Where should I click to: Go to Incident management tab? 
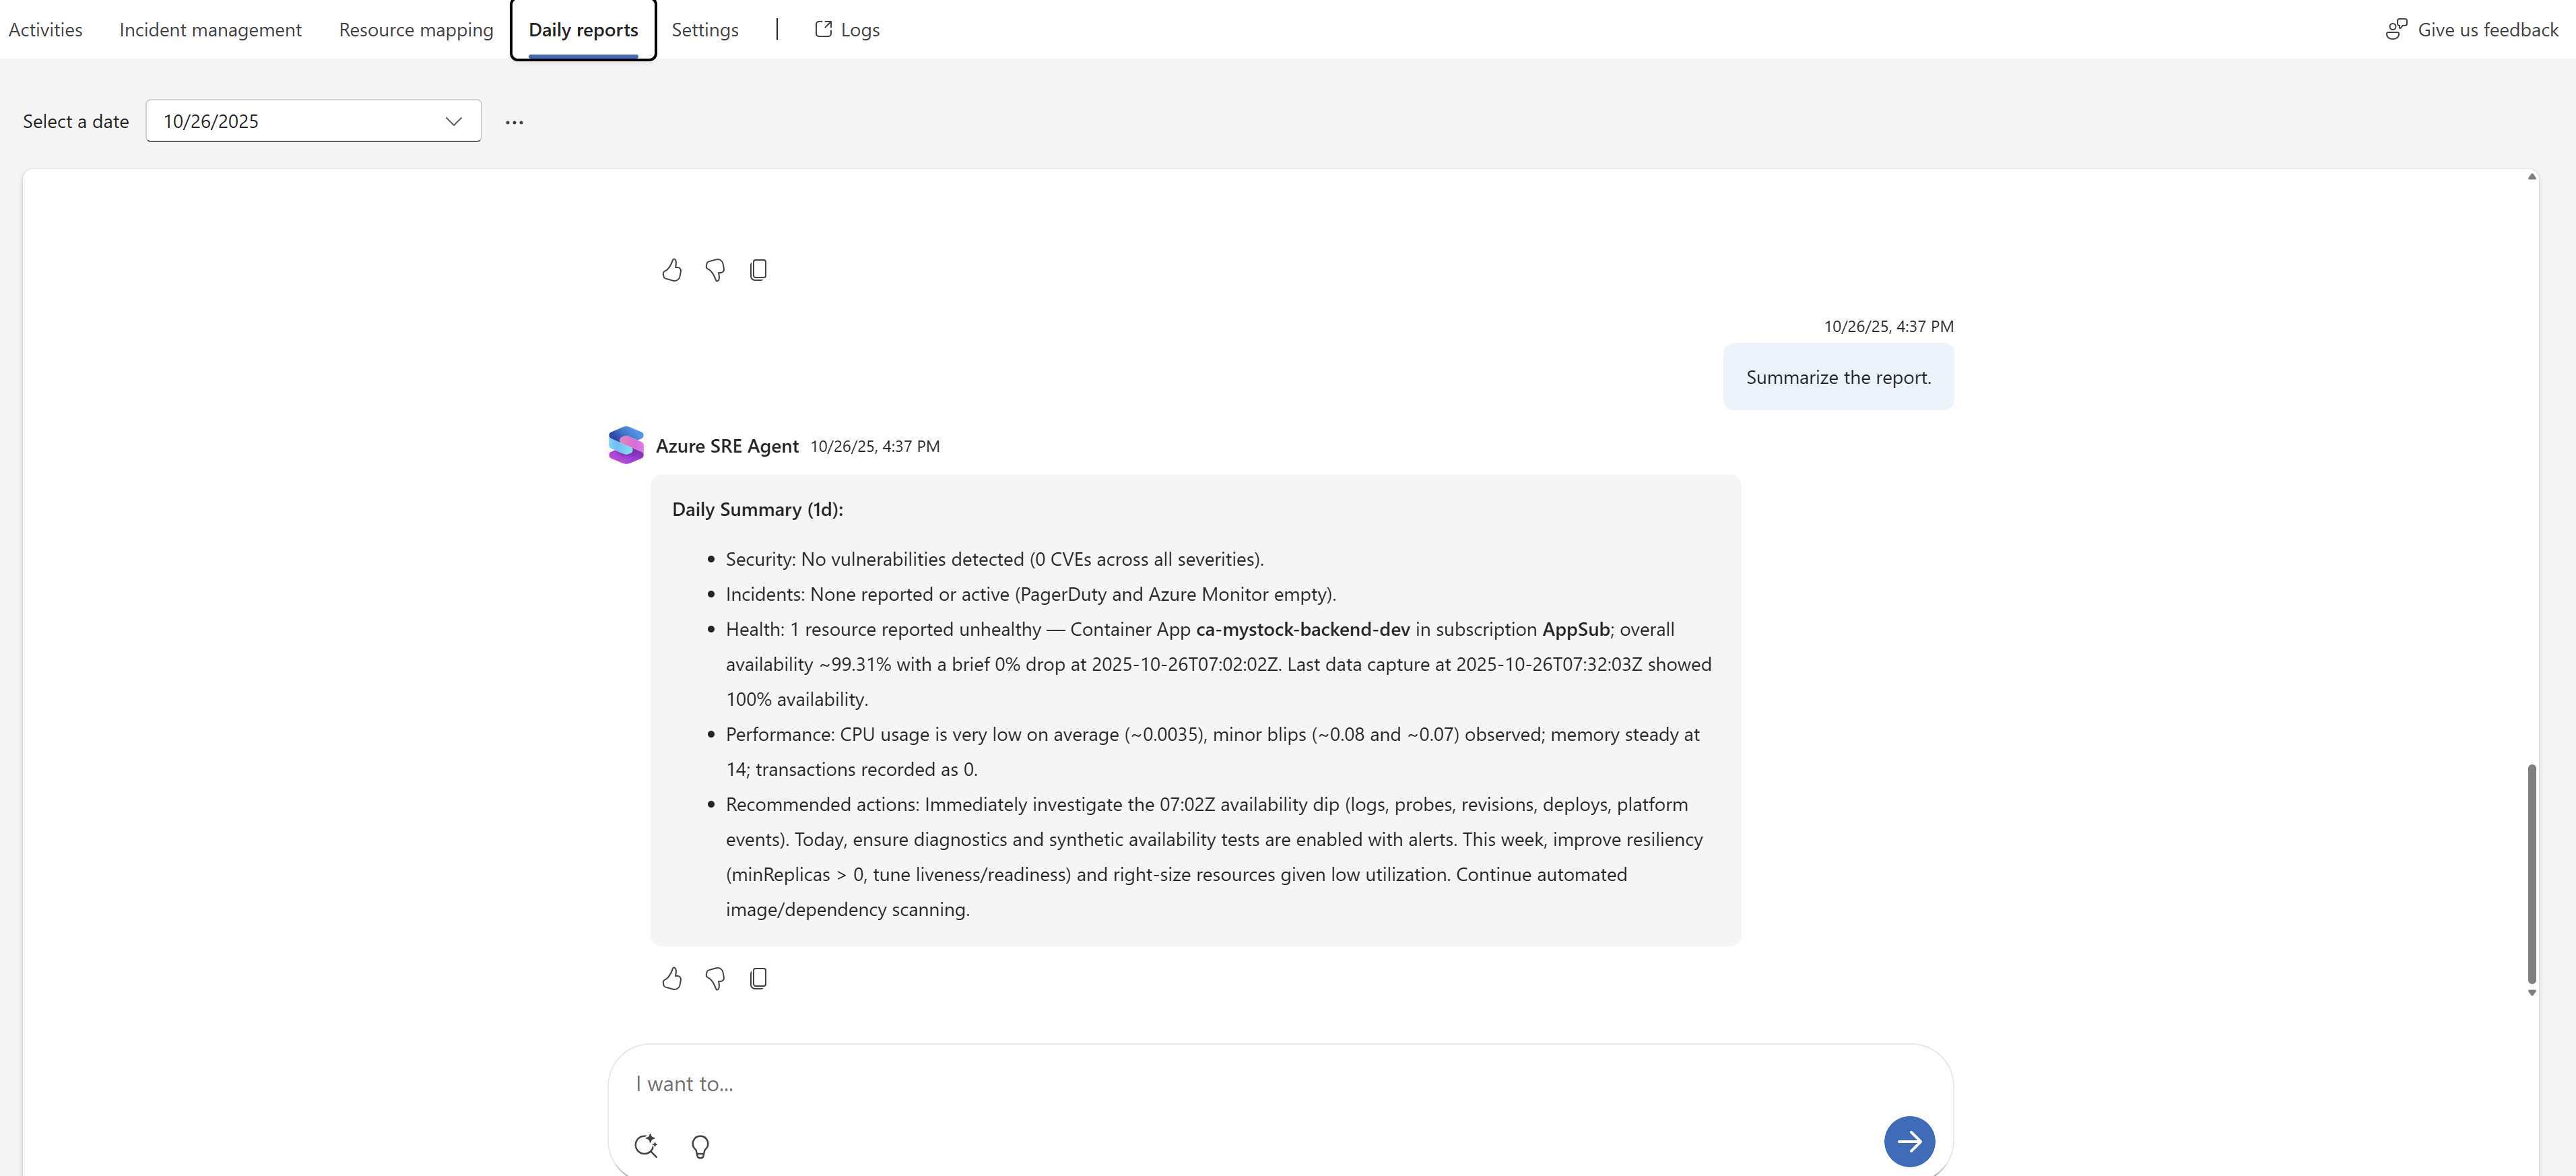(x=210, y=29)
